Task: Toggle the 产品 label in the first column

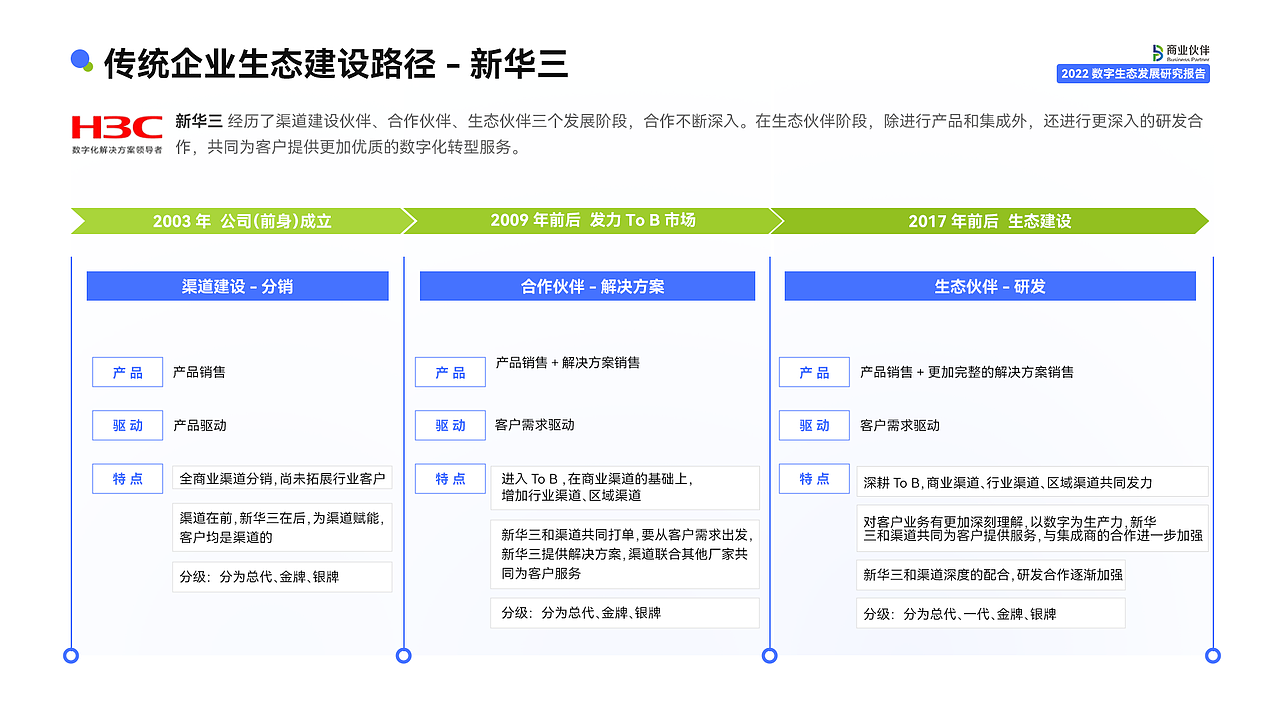Action: pos(127,371)
